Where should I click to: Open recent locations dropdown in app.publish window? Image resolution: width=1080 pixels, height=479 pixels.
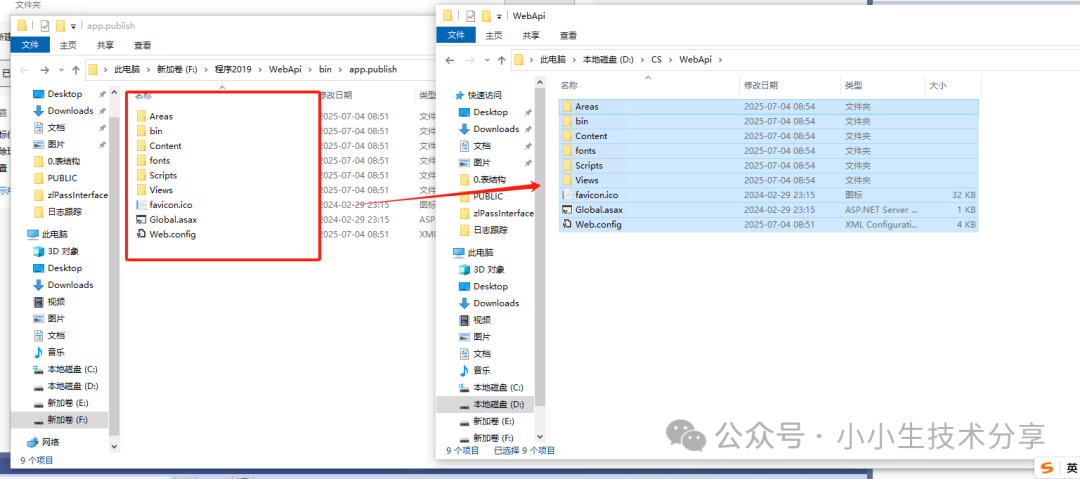[62, 70]
